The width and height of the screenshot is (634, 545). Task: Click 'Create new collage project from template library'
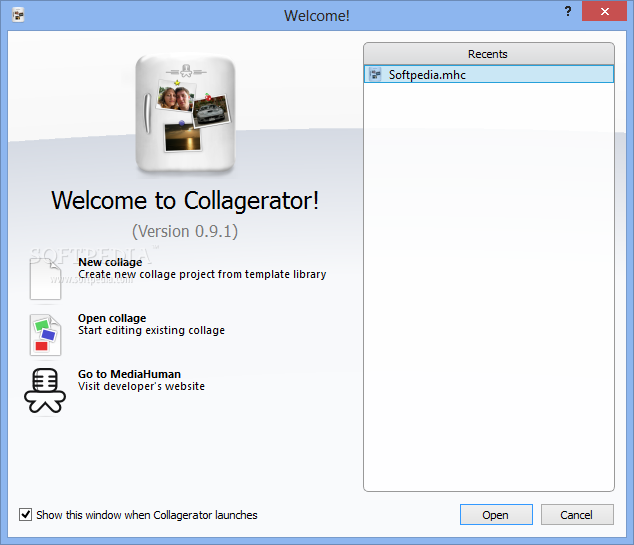(202, 274)
